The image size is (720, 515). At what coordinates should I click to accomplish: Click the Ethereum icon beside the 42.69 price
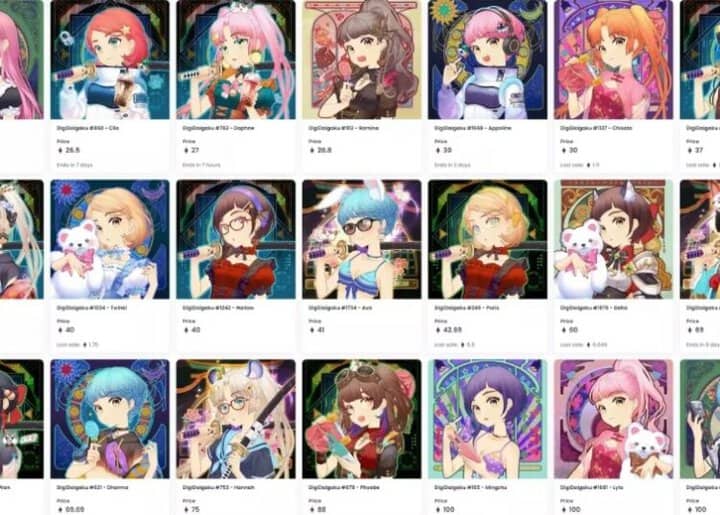point(437,330)
